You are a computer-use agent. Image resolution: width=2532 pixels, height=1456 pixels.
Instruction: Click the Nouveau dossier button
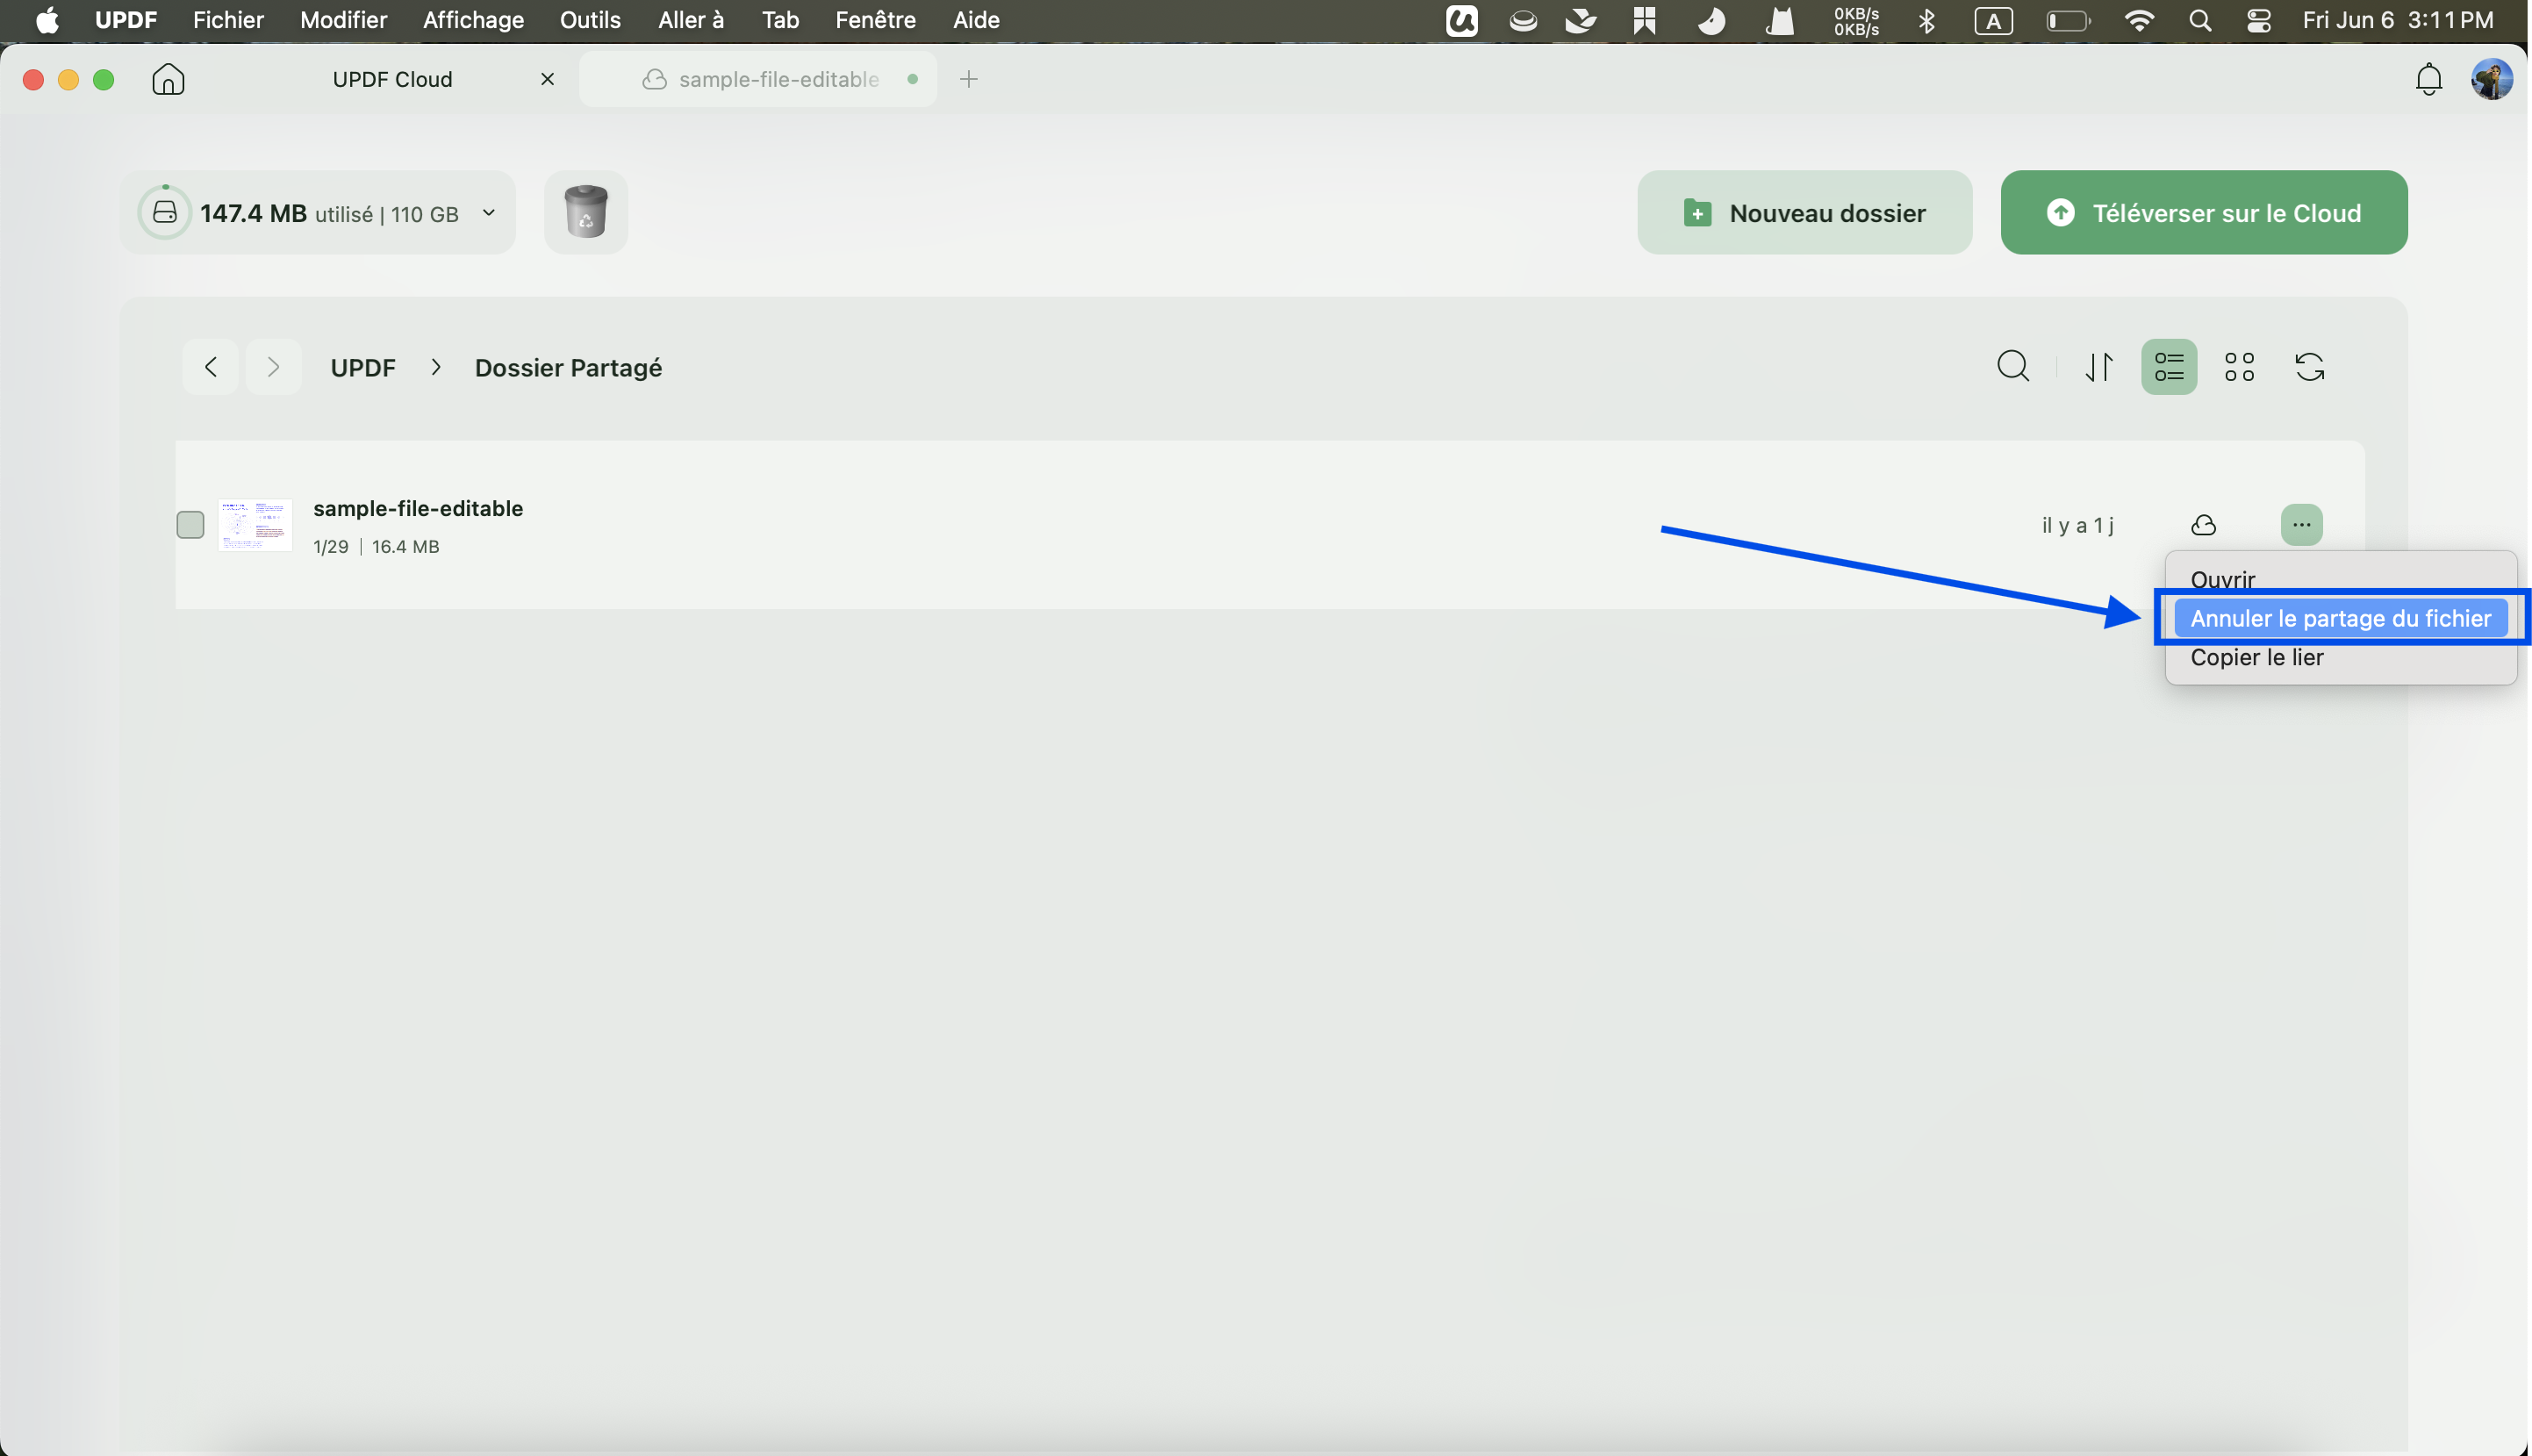tap(1804, 212)
